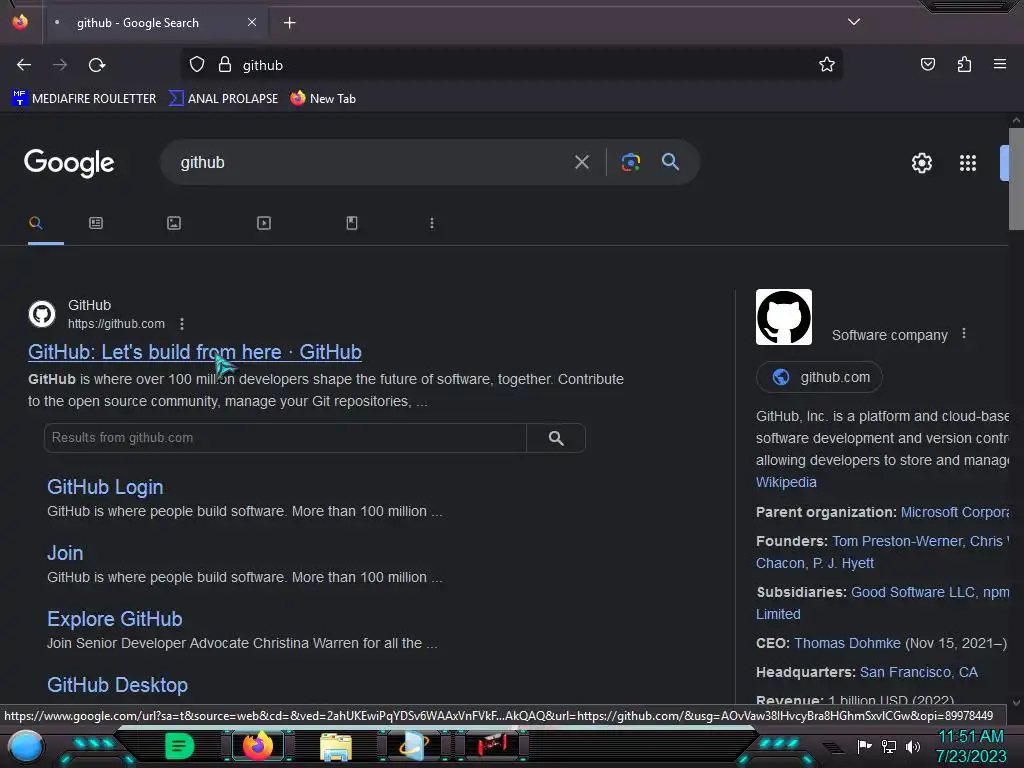Open the P. J. Hyett founder link
Image resolution: width=1024 pixels, height=768 pixels.
point(843,563)
